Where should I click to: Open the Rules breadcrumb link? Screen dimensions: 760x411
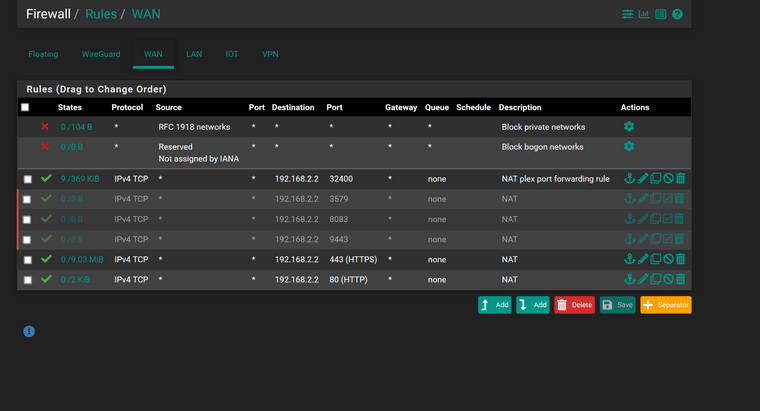coord(101,14)
